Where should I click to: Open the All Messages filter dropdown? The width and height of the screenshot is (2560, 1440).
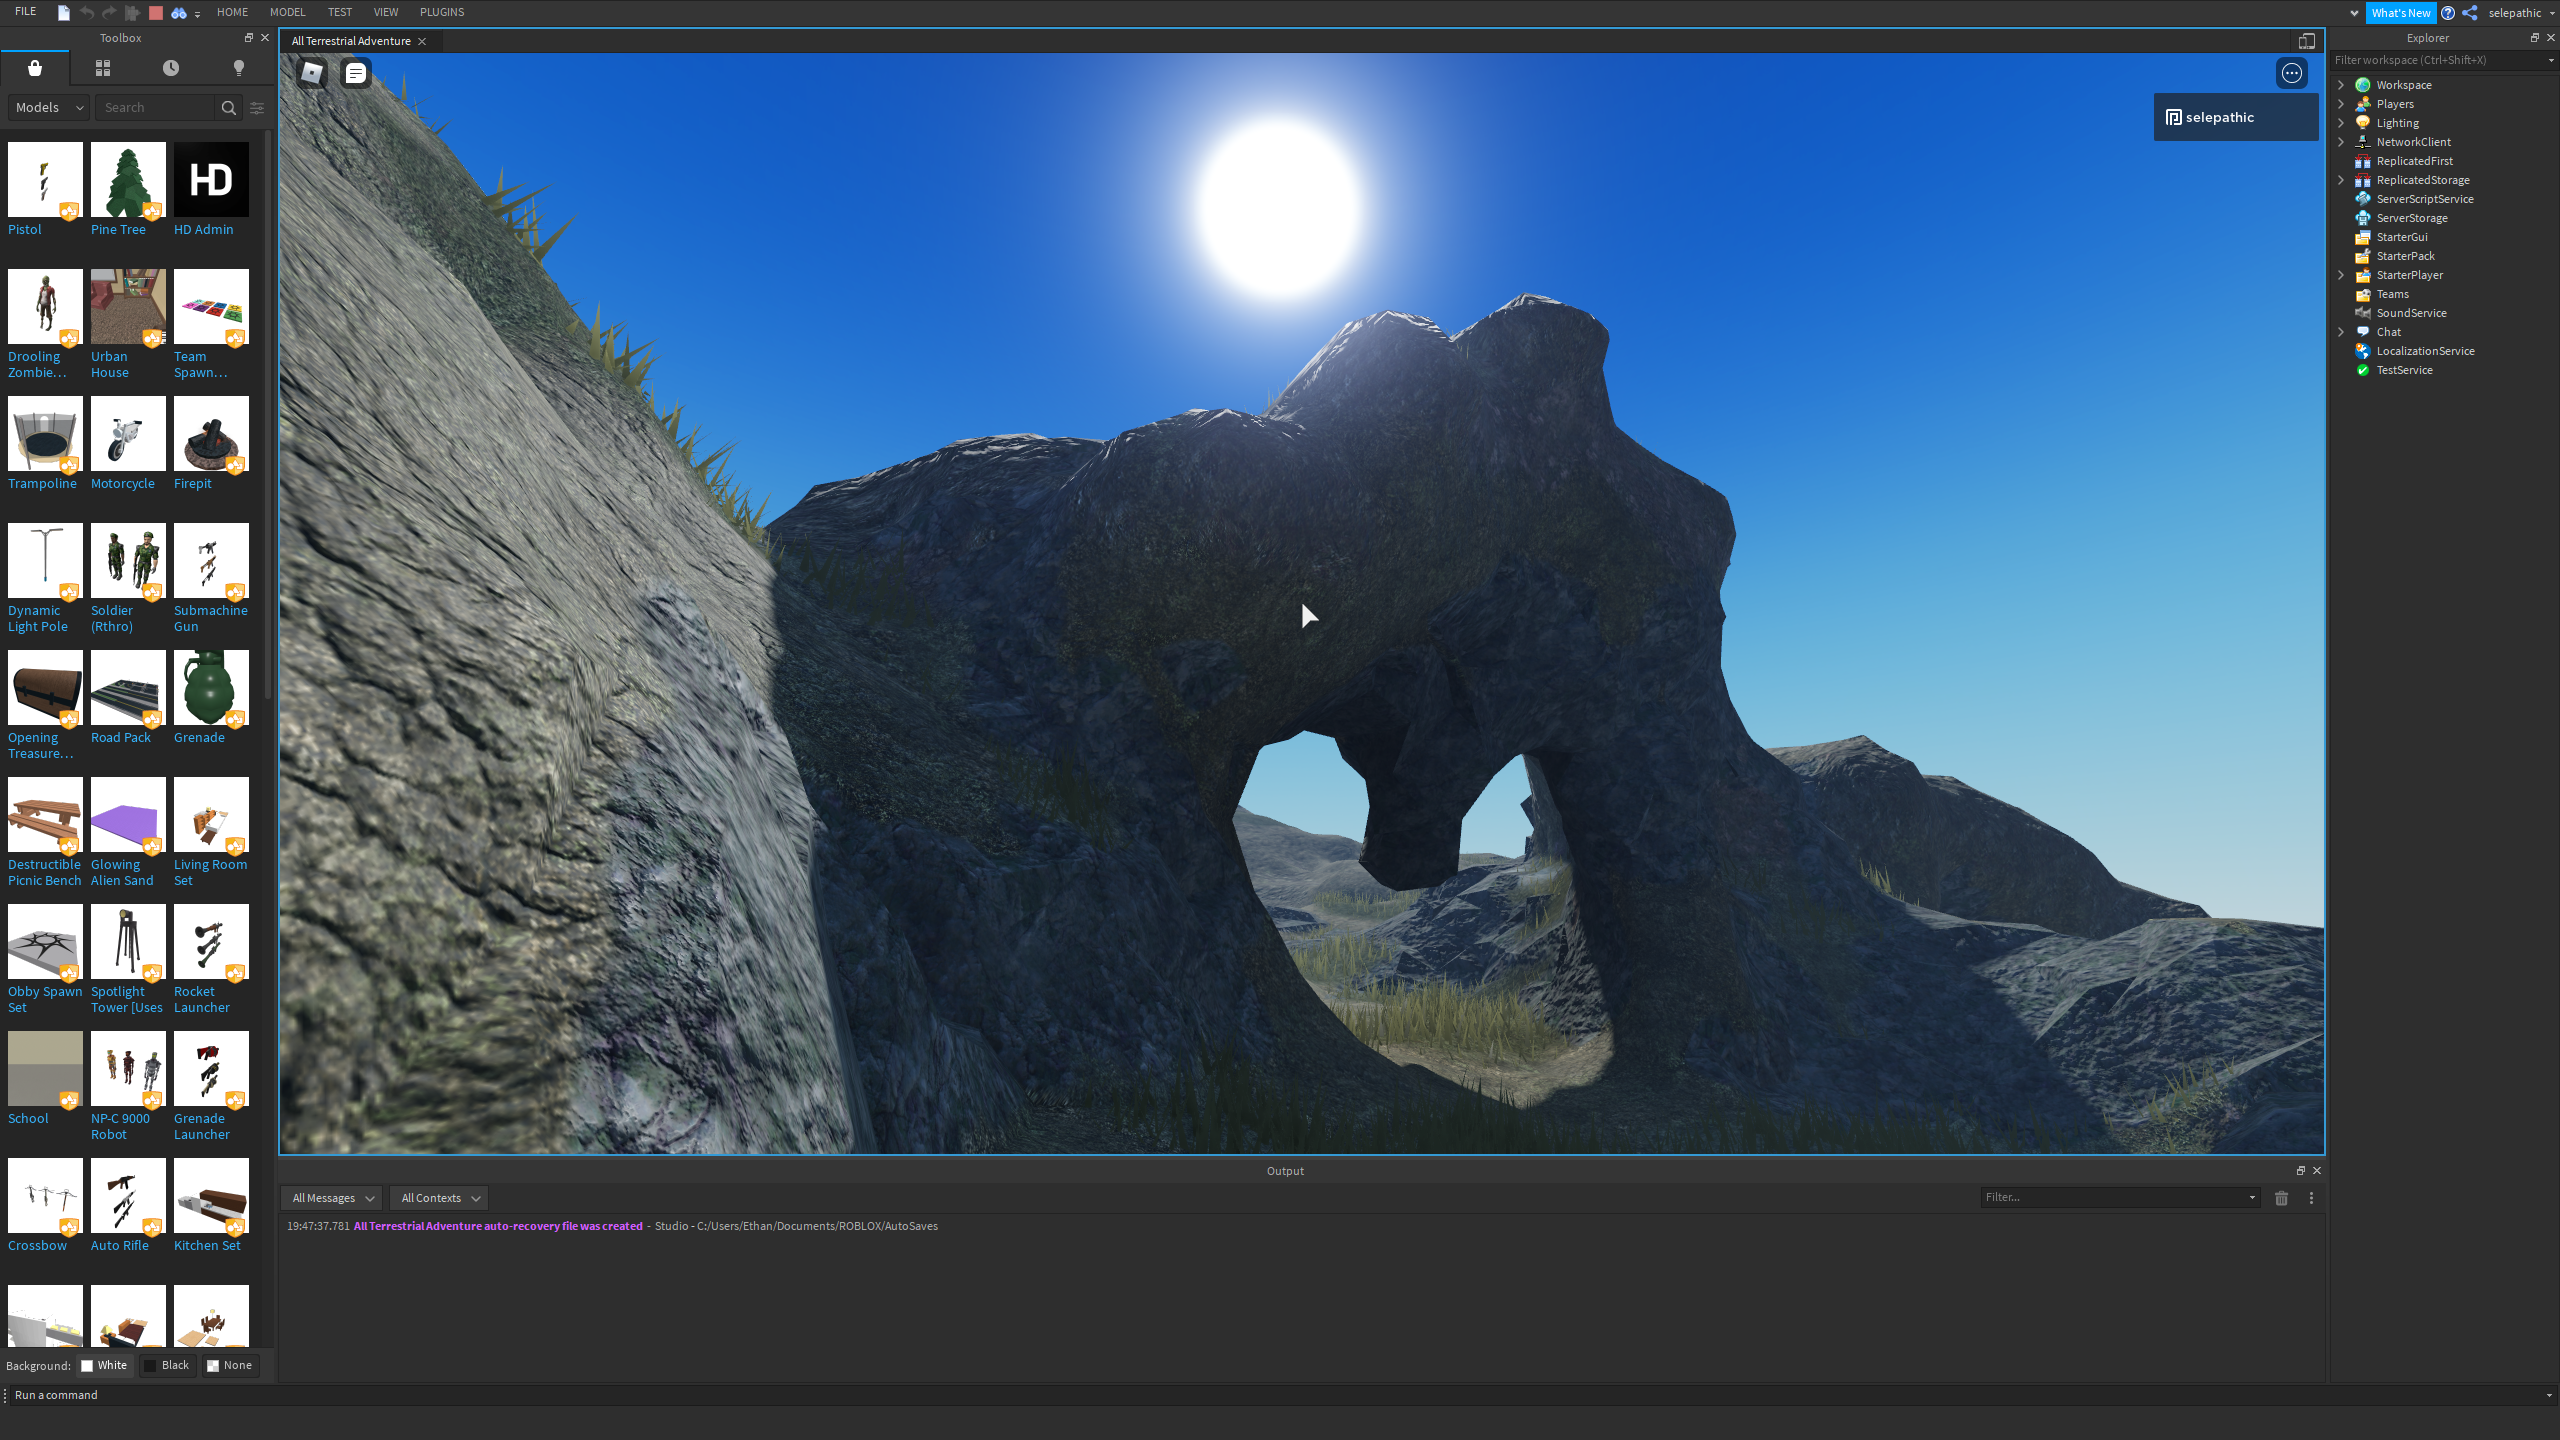(x=332, y=1198)
